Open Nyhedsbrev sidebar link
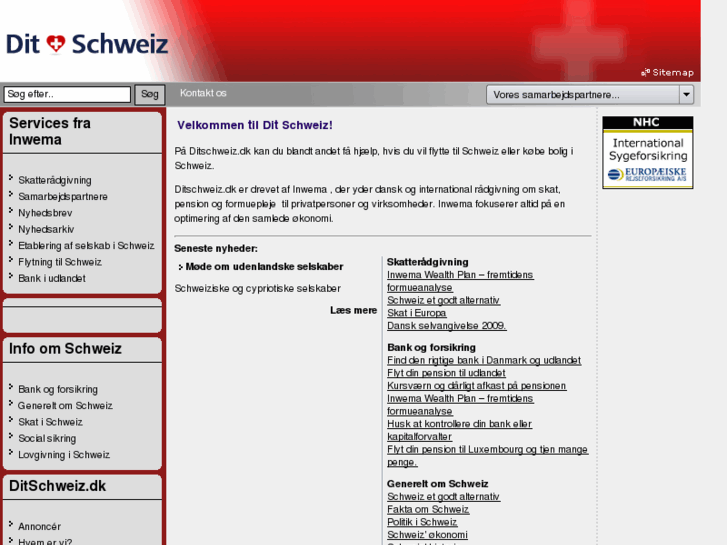 click(x=45, y=213)
